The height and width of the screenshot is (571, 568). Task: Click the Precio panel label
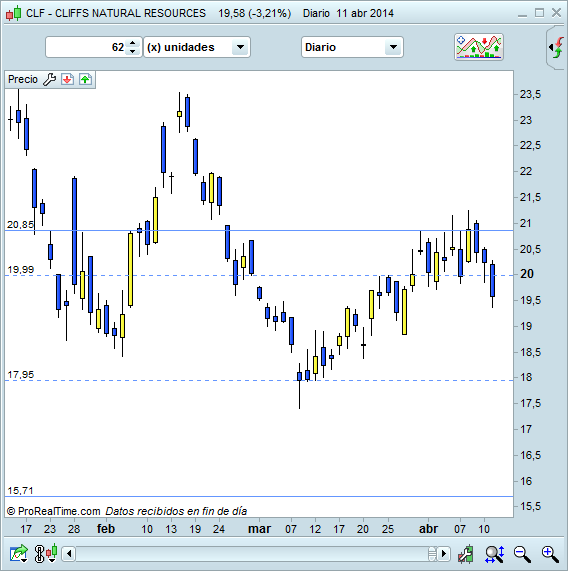(x=23, y=79)
